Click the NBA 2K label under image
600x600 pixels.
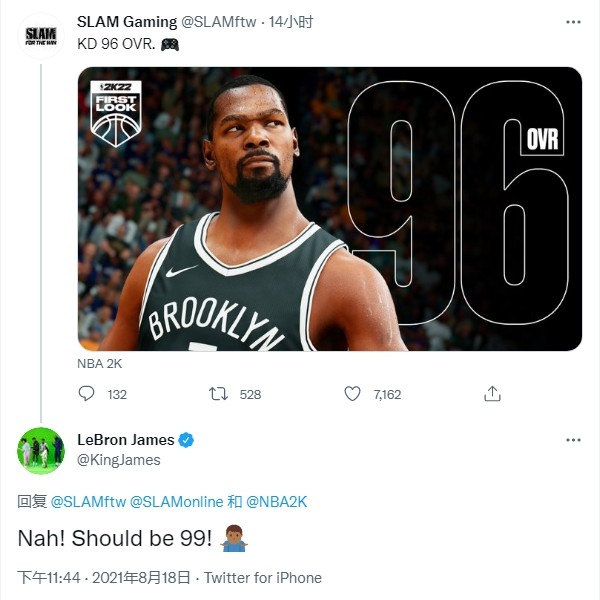click(x=100, y=364)
